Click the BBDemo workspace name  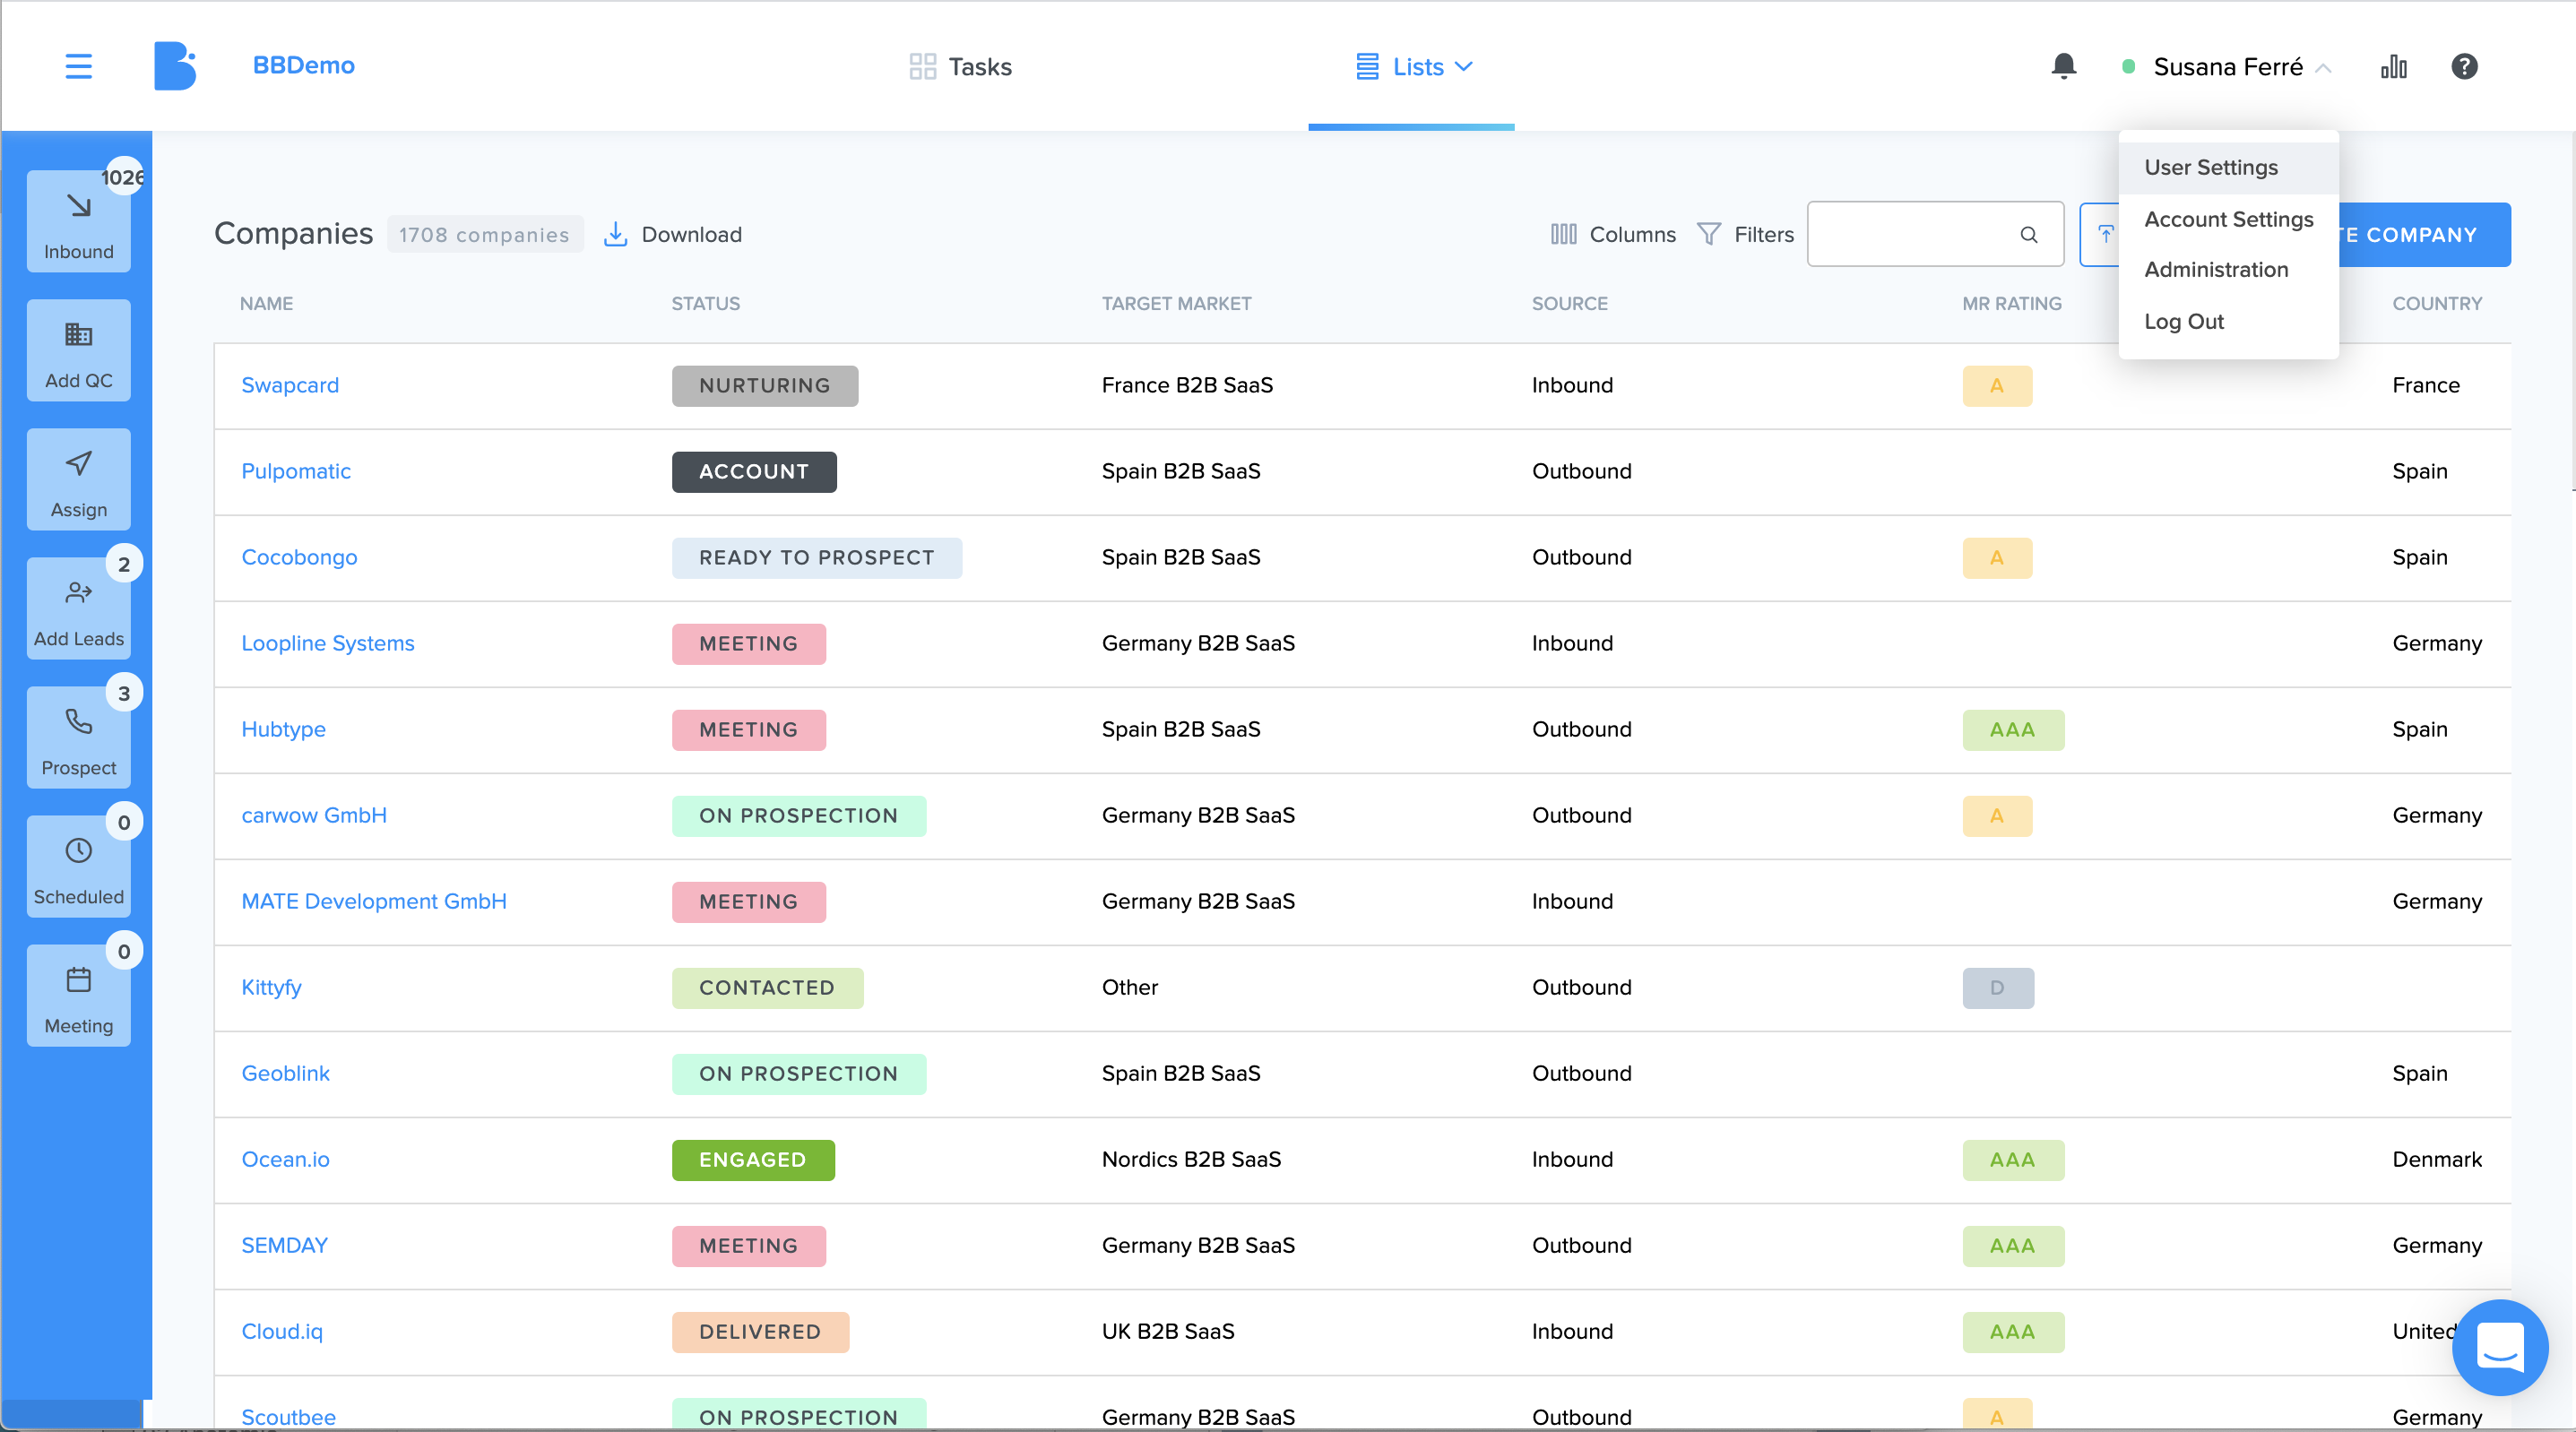pyautogui.click(x=303, y=65)
